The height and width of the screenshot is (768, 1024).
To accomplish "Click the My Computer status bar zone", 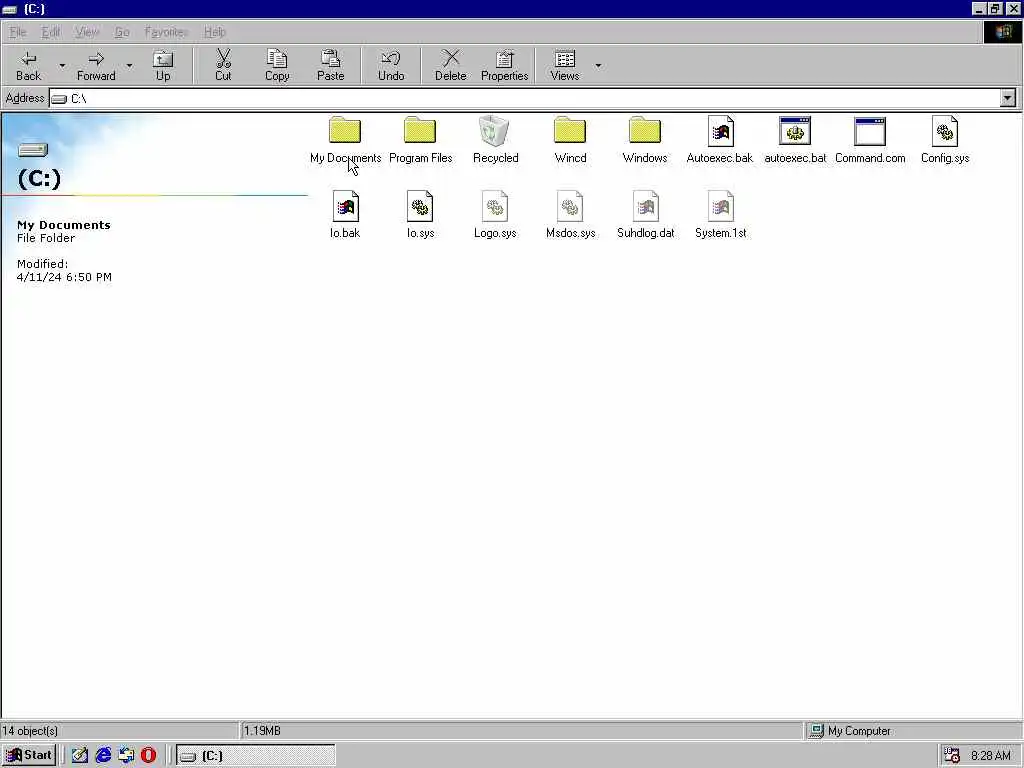I will [912, 731].
